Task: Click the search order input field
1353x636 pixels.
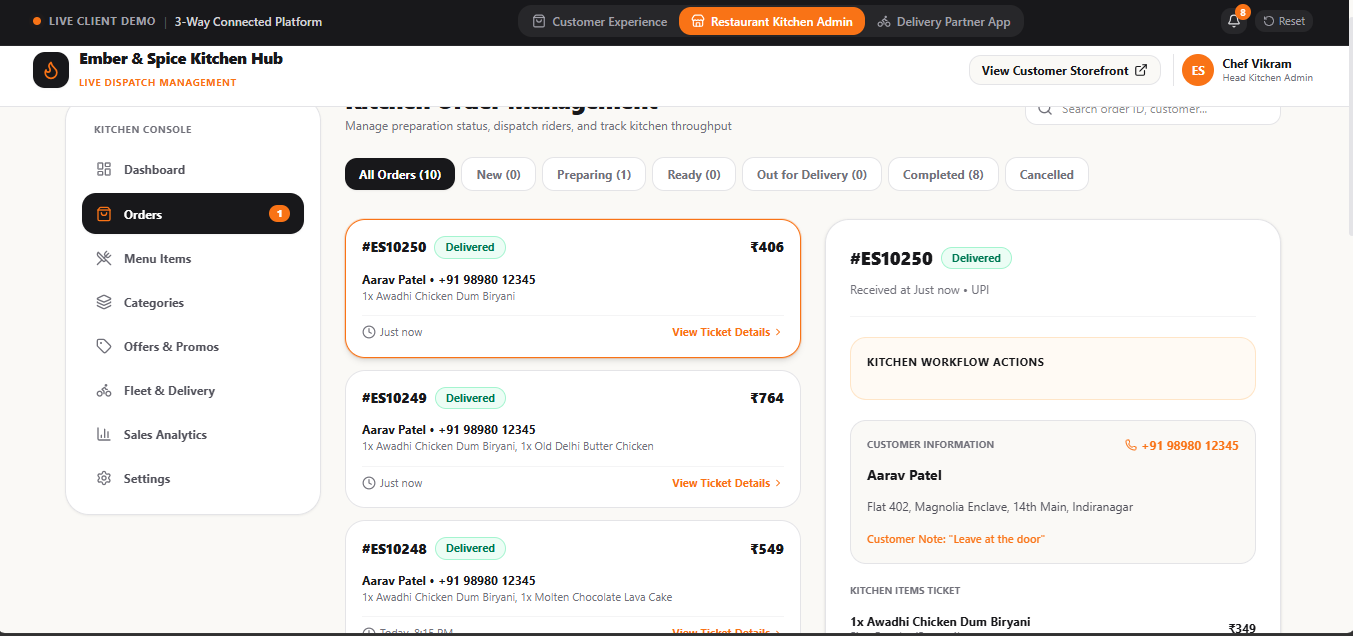Action: (x=1153, y=109)
